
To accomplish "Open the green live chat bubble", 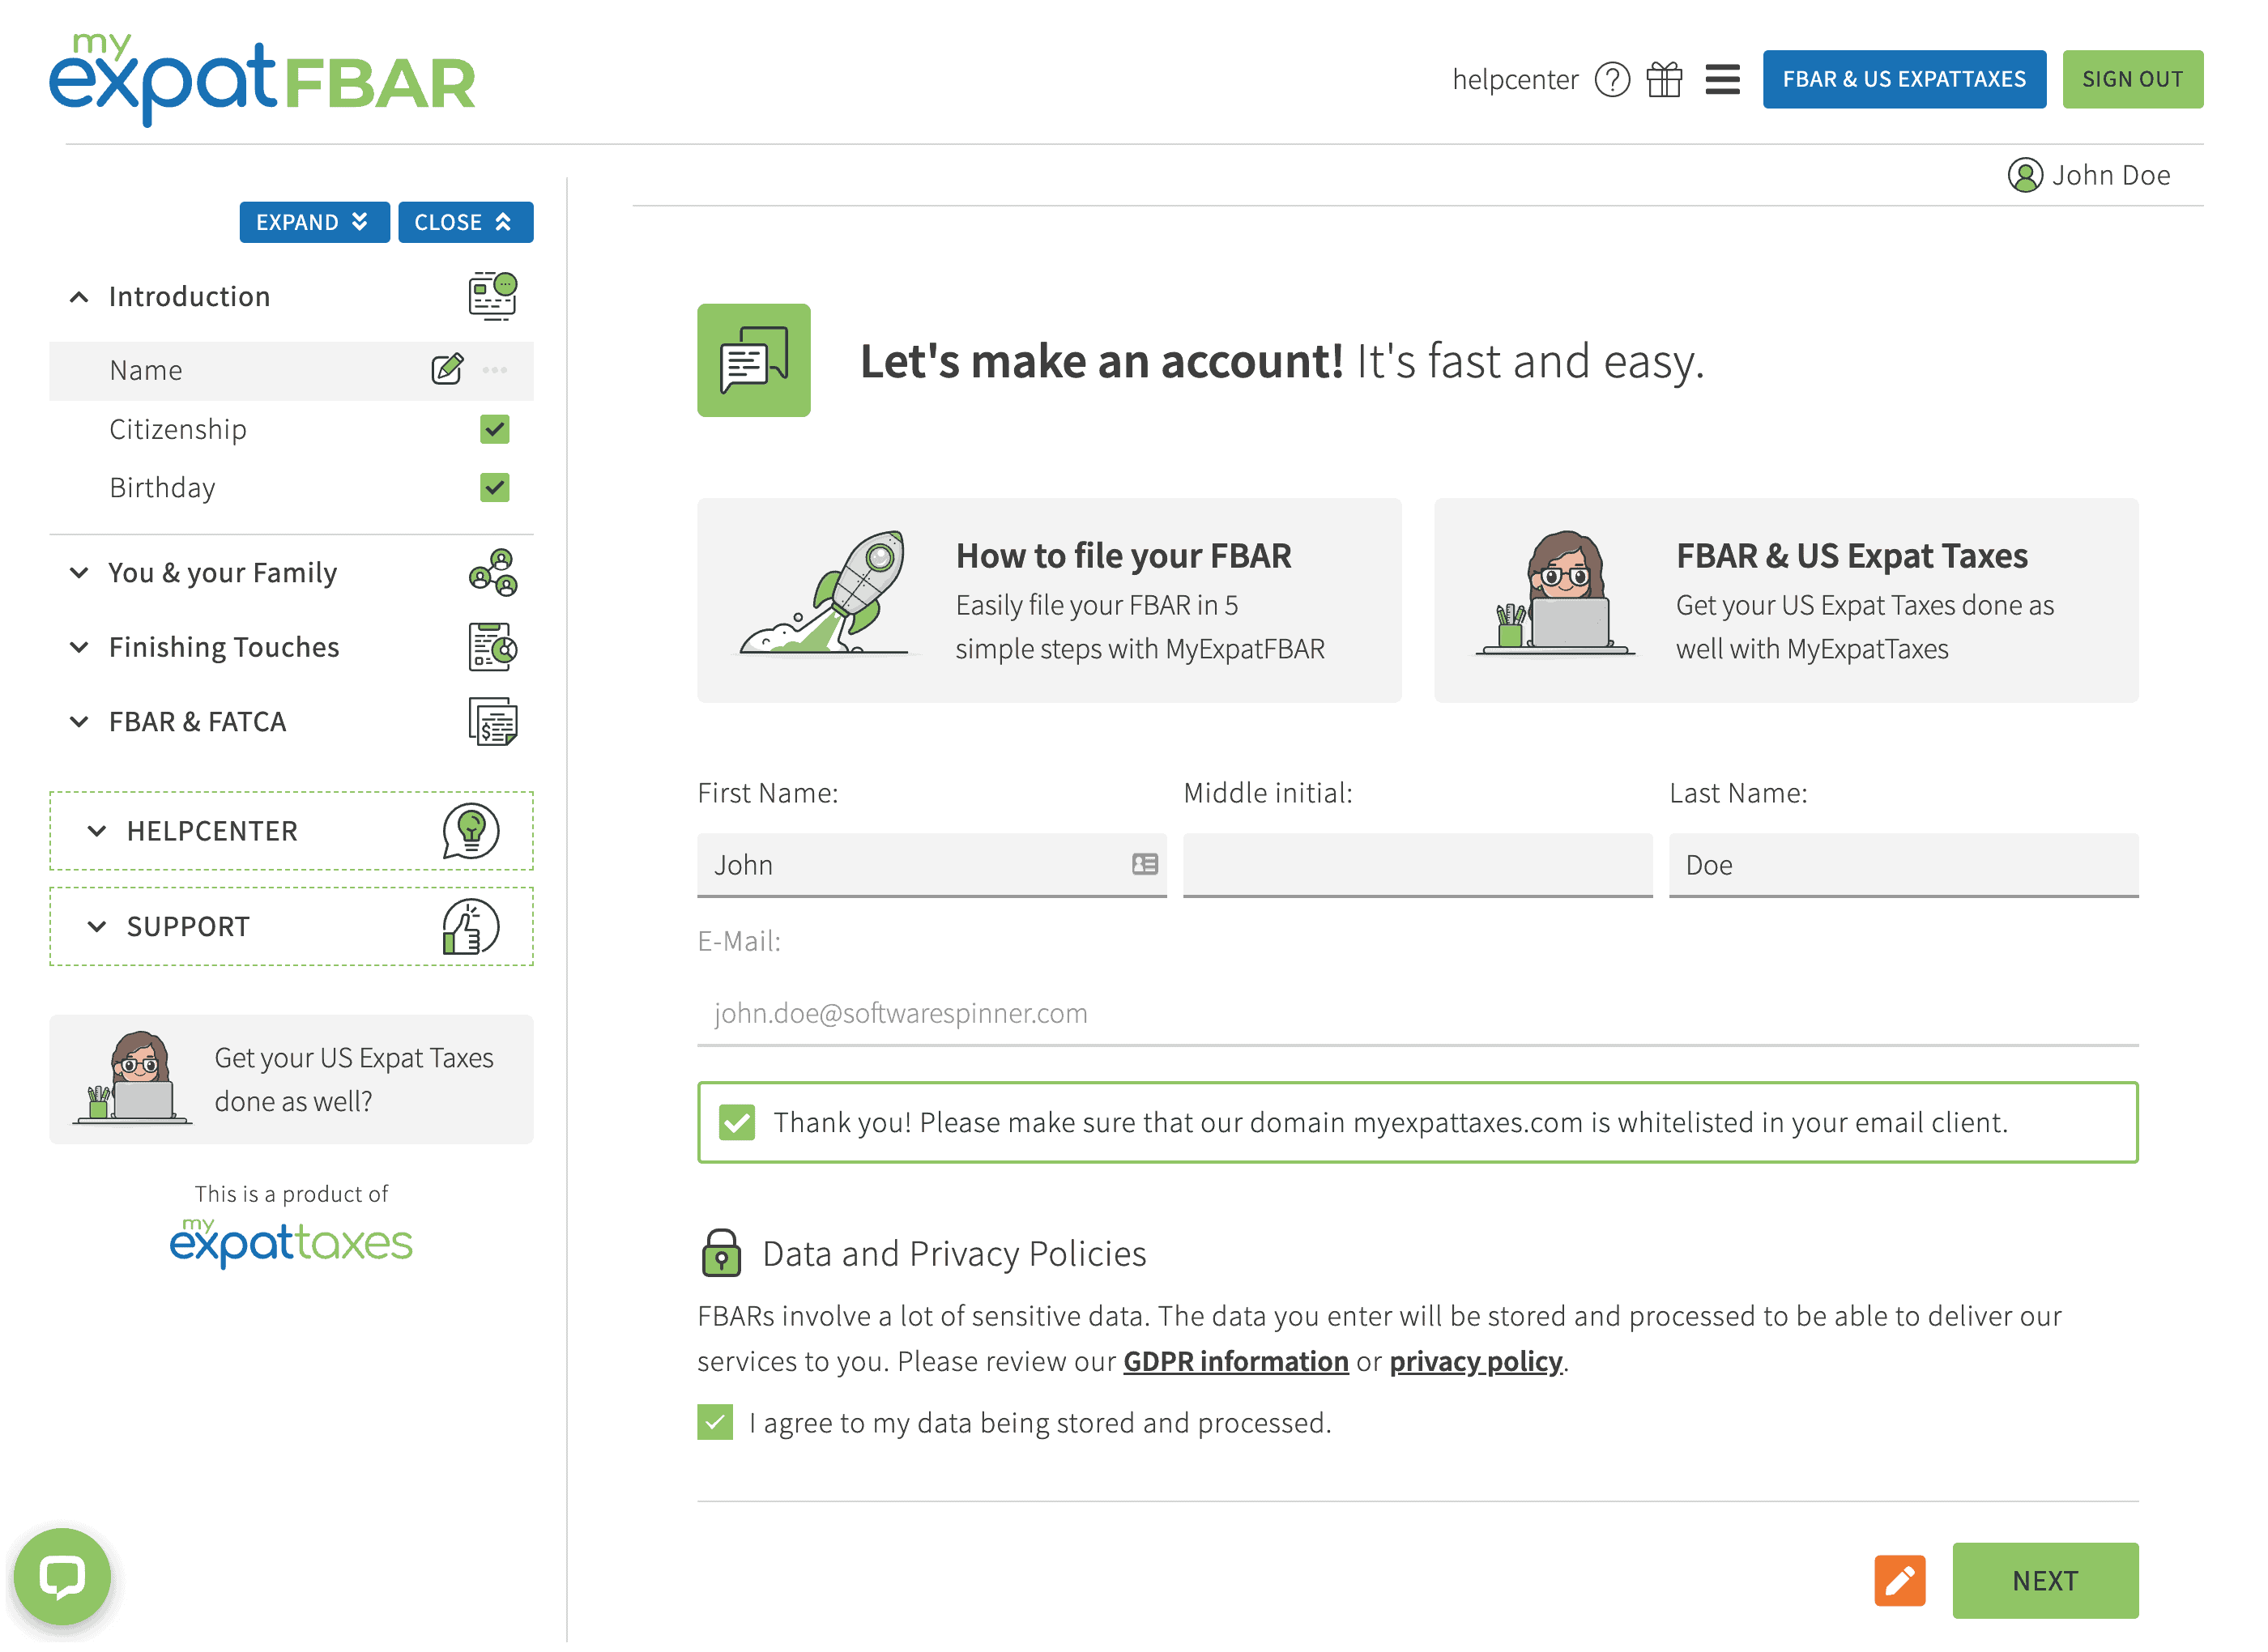I will tap(62, 1577).
